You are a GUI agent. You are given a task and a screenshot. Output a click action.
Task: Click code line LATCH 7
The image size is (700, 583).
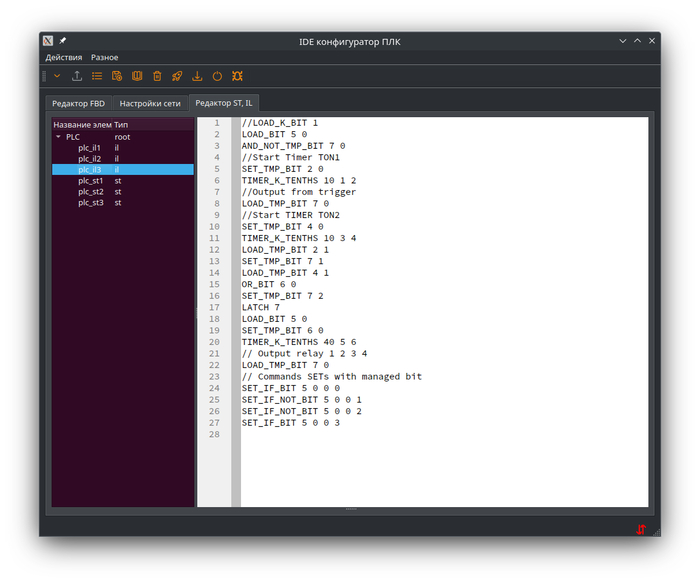tap(261, 308)
